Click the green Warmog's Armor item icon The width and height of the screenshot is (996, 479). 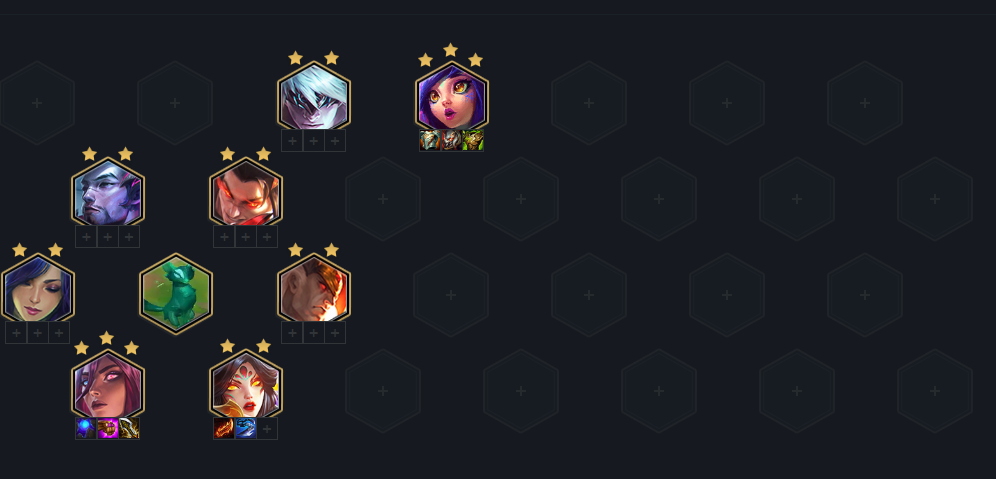coord(473,140)
